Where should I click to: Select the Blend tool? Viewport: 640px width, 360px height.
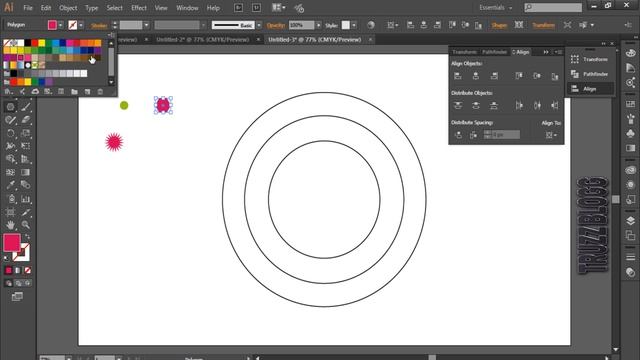[26, 185]
